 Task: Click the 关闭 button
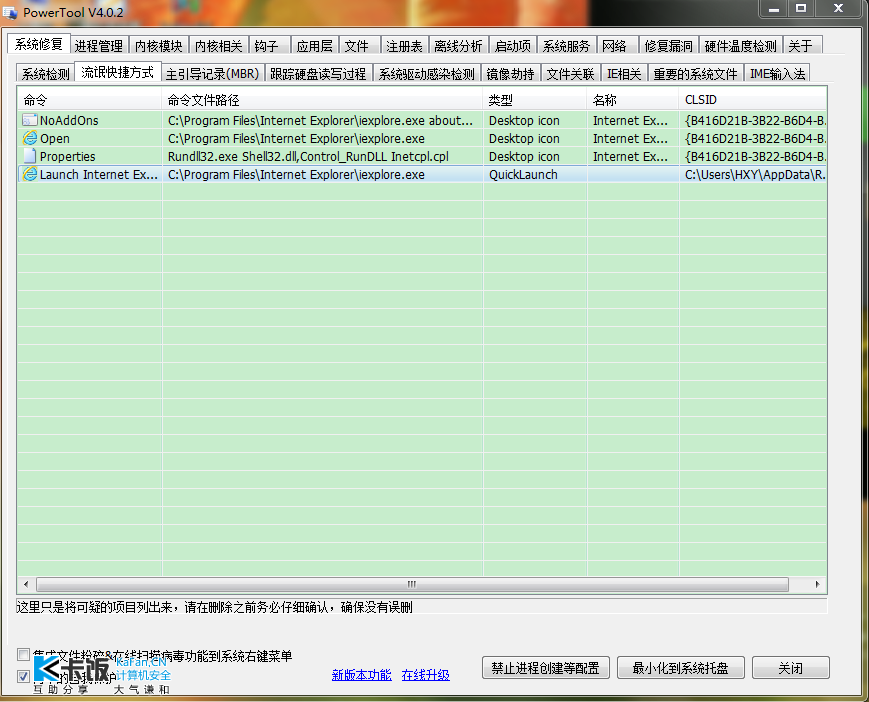[x=790, y=668]
